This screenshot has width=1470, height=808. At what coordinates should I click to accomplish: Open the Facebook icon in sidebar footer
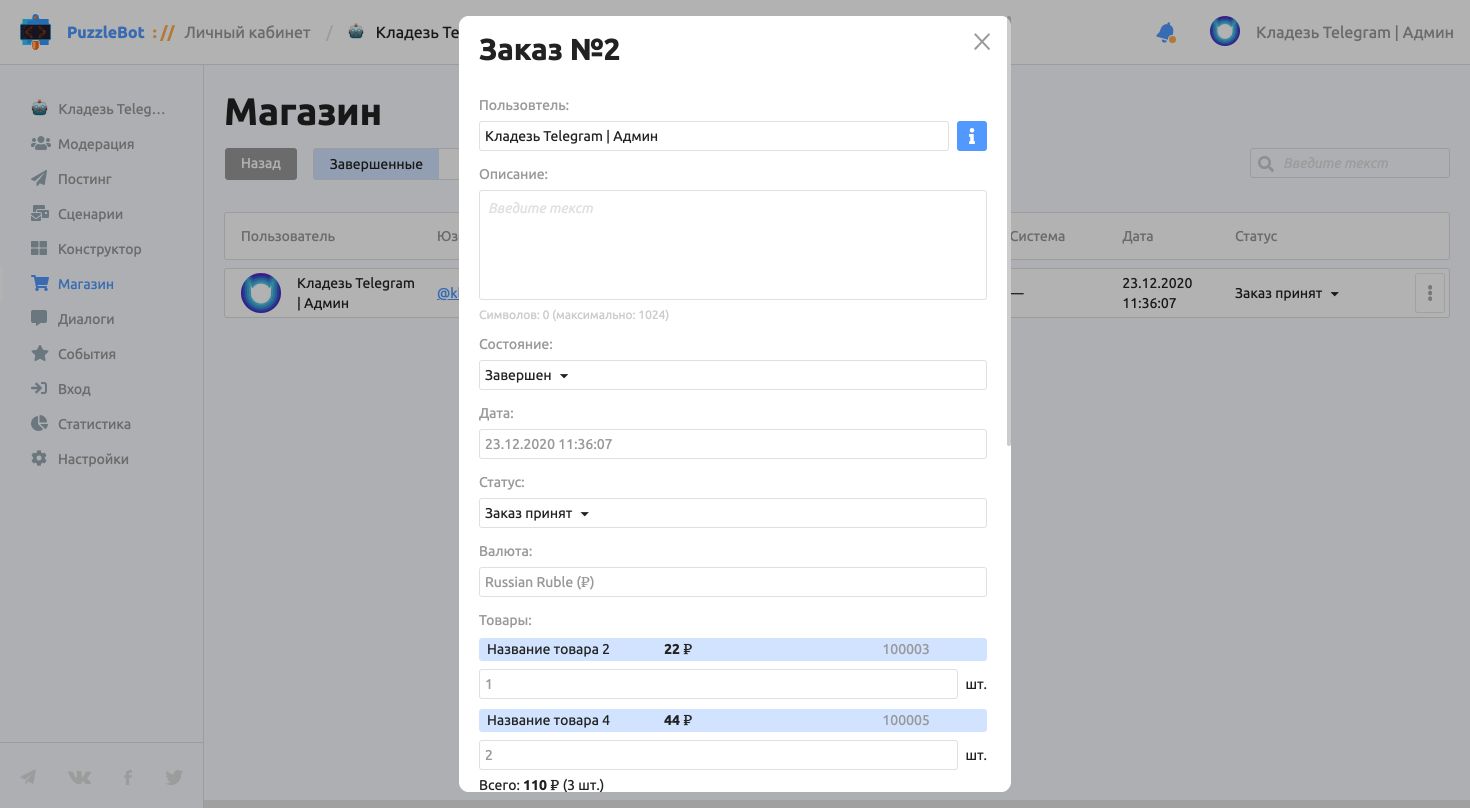pos(128,777)
